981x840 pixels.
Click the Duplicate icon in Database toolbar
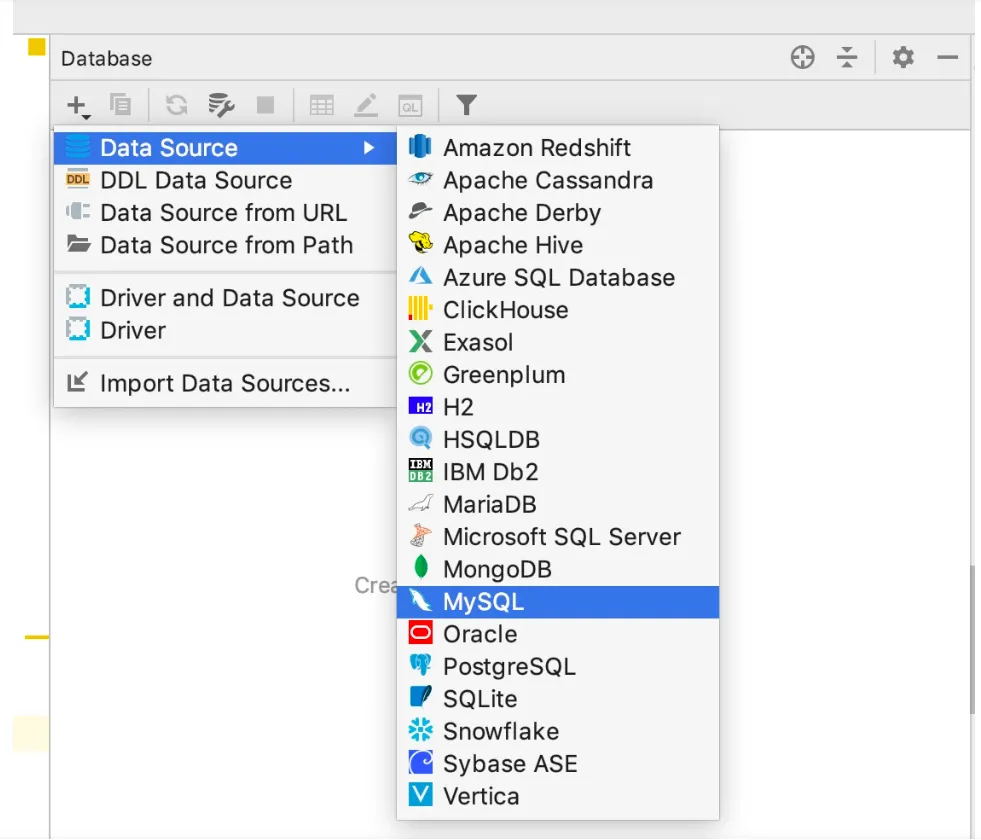(x=121, y=104)
